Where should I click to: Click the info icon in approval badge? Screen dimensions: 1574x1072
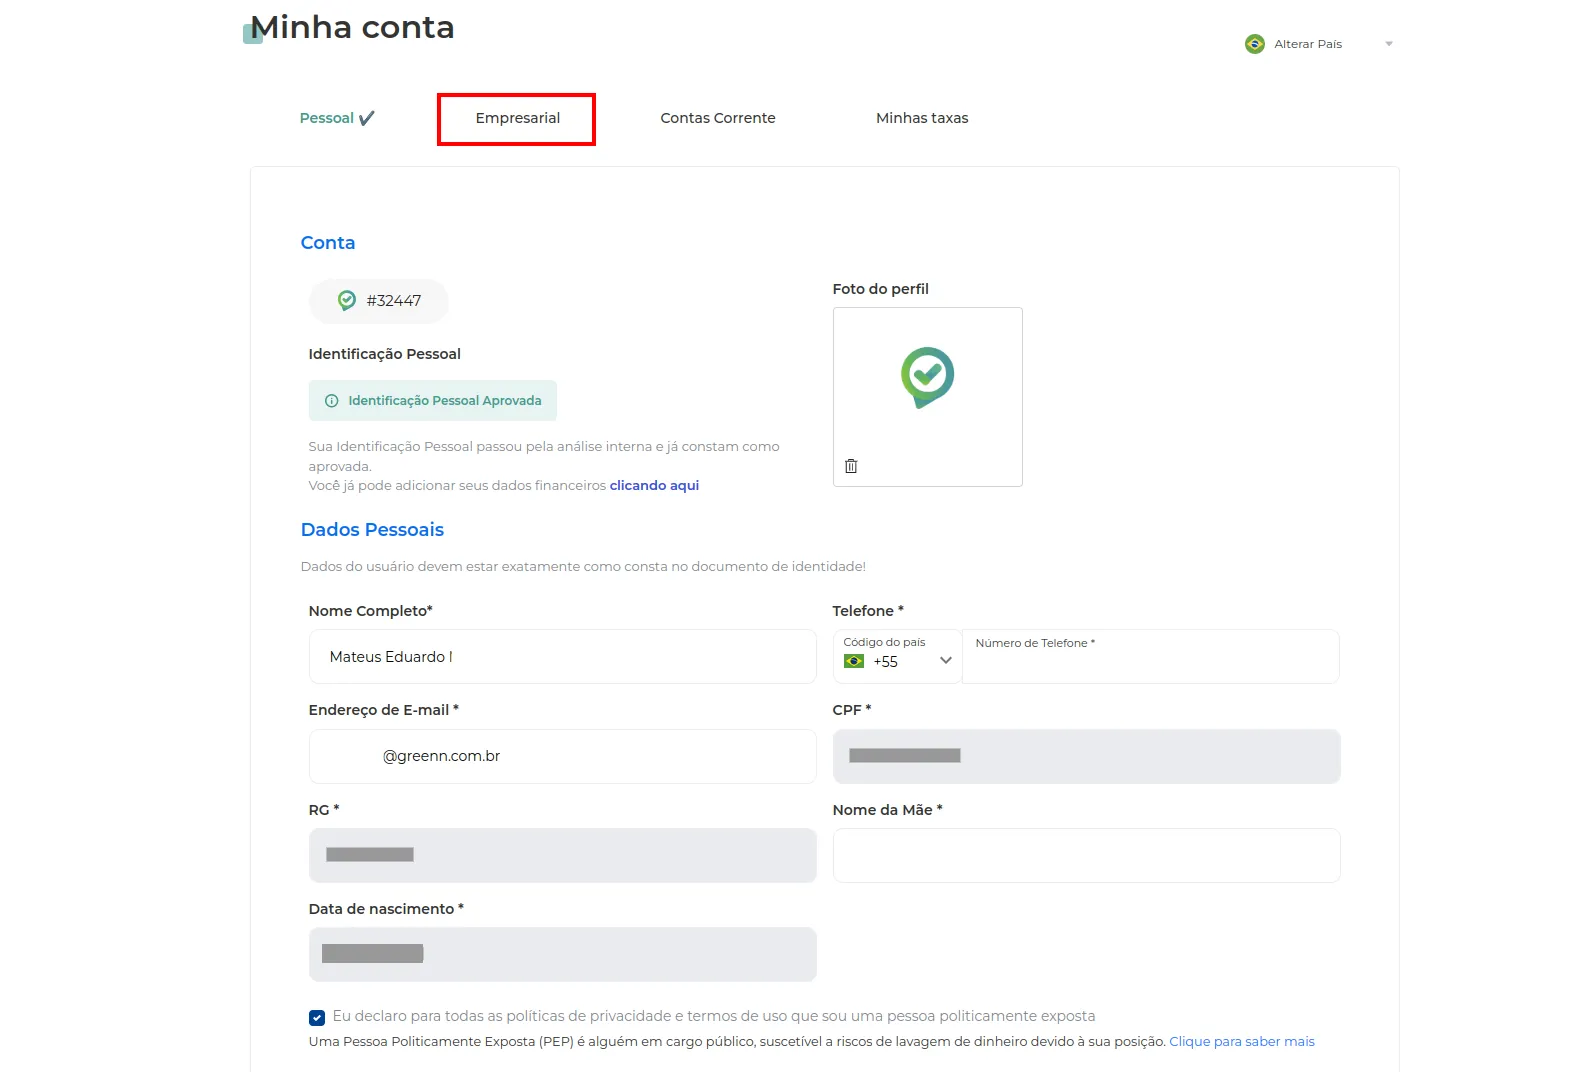331,401
